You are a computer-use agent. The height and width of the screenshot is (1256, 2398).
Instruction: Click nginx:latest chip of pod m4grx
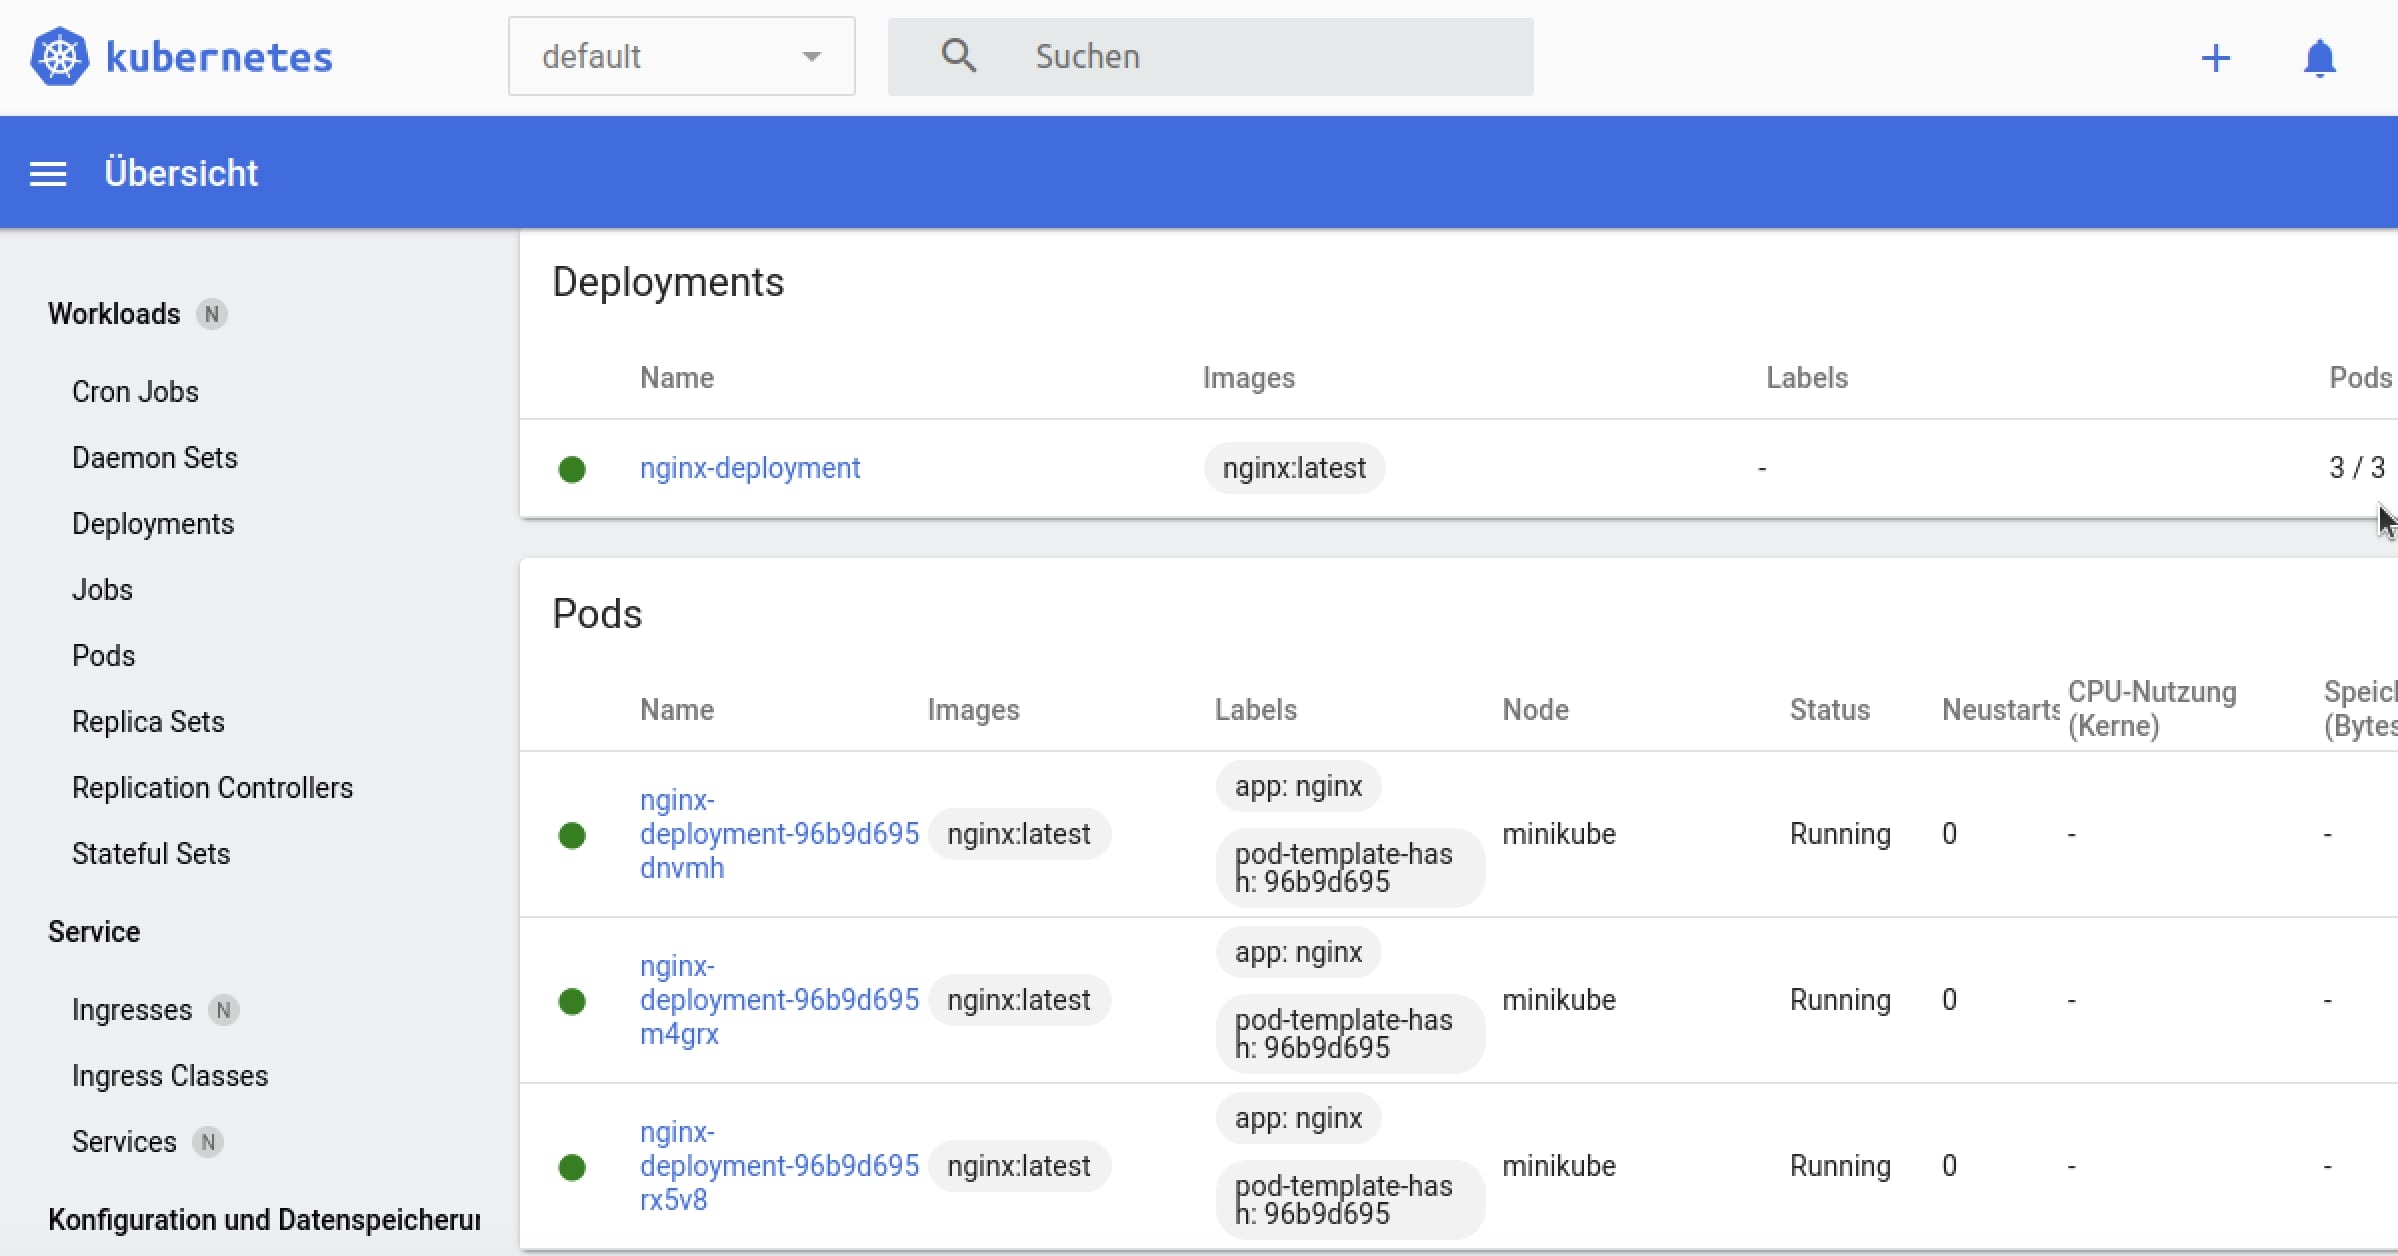(x=1019, y=1000)
